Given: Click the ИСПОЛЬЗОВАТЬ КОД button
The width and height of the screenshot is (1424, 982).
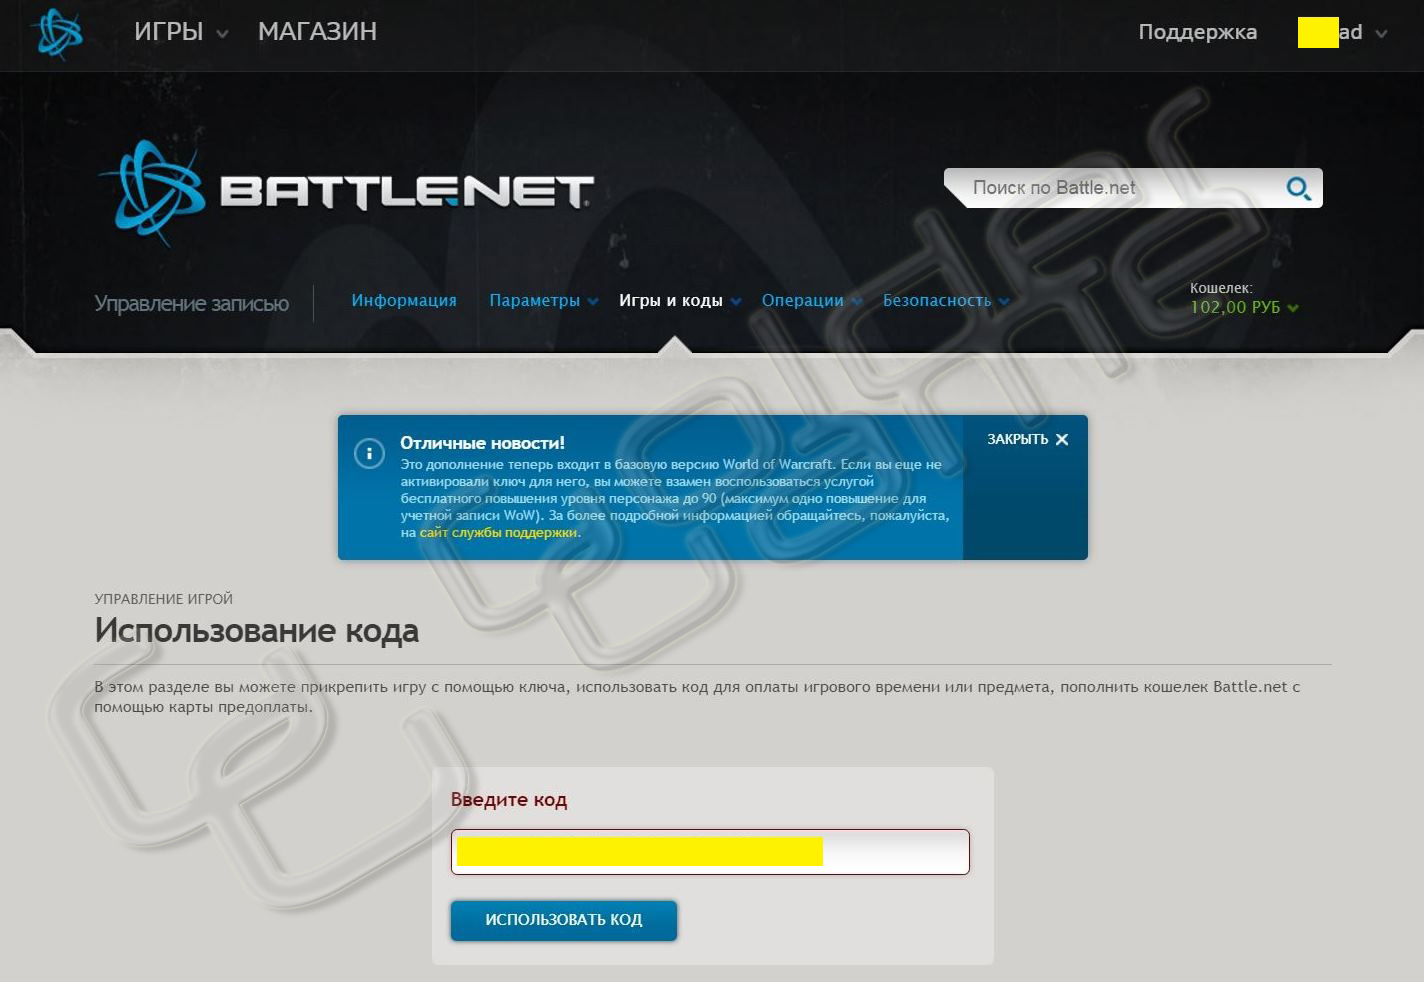Looking at the screenshot, I should click(x=564, y=920).
